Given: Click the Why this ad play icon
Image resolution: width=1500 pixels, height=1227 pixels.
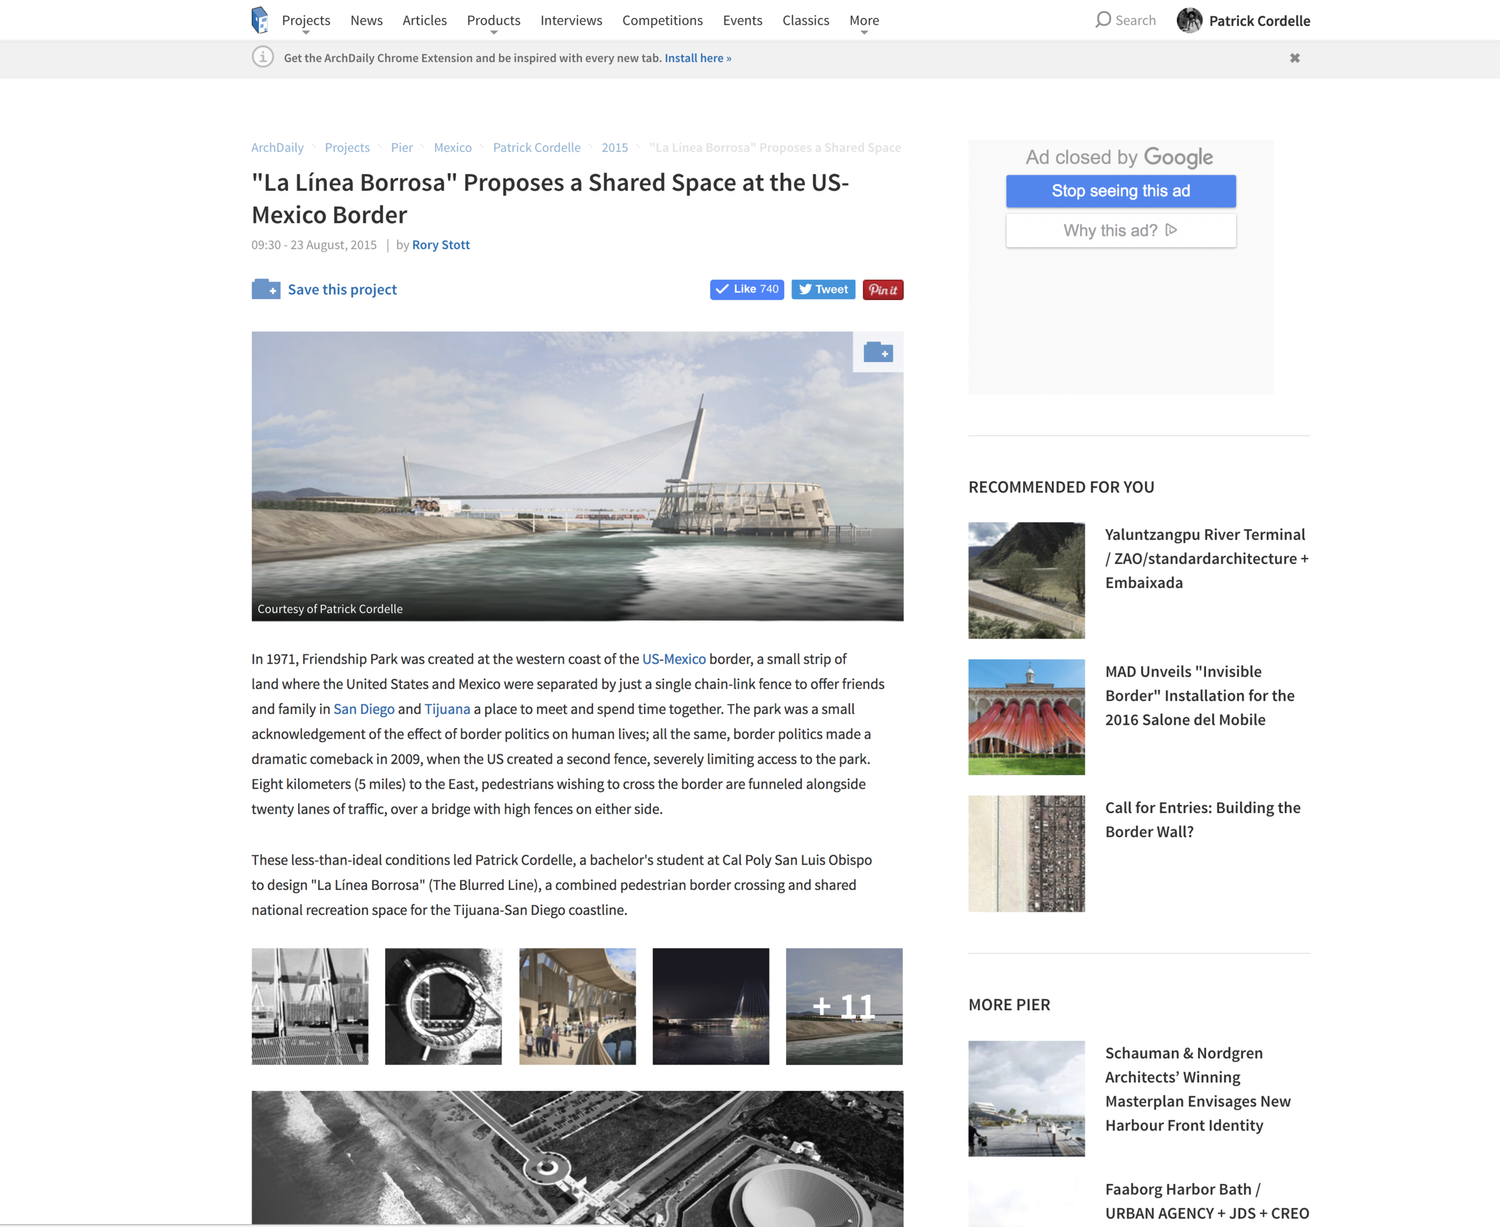Looking at the screenshot, I should (1171, 230).
